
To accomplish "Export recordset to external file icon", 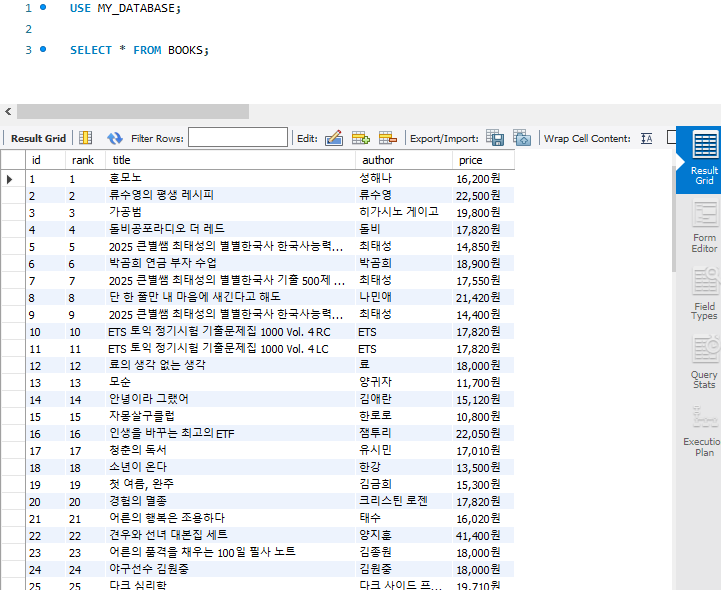I will pyautogui.click(x=495, y=138).
